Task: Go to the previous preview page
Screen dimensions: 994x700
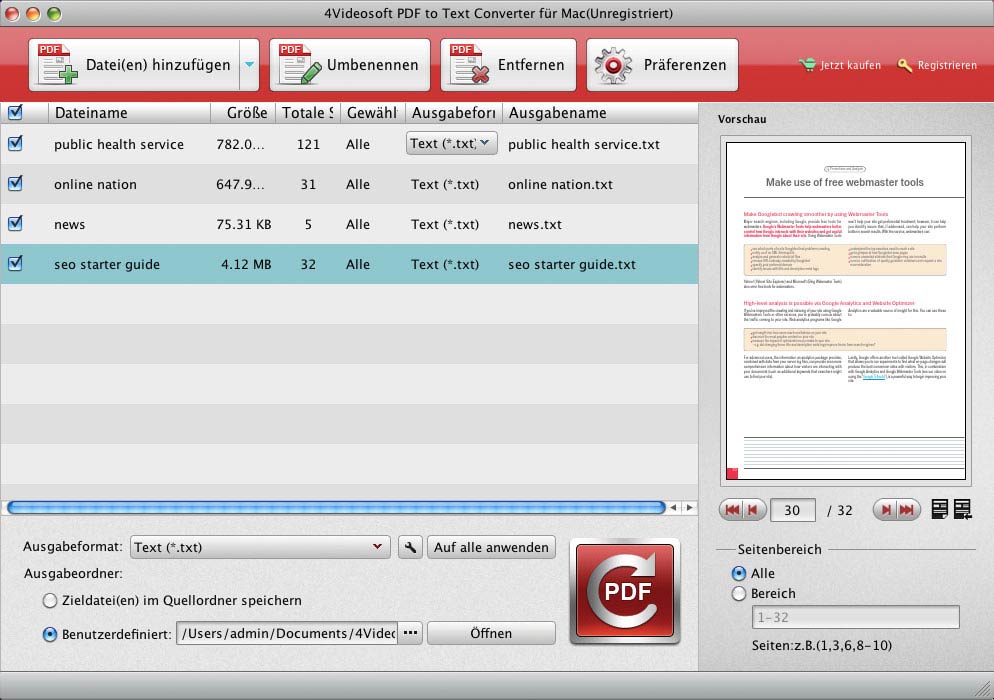Action: 754,510
